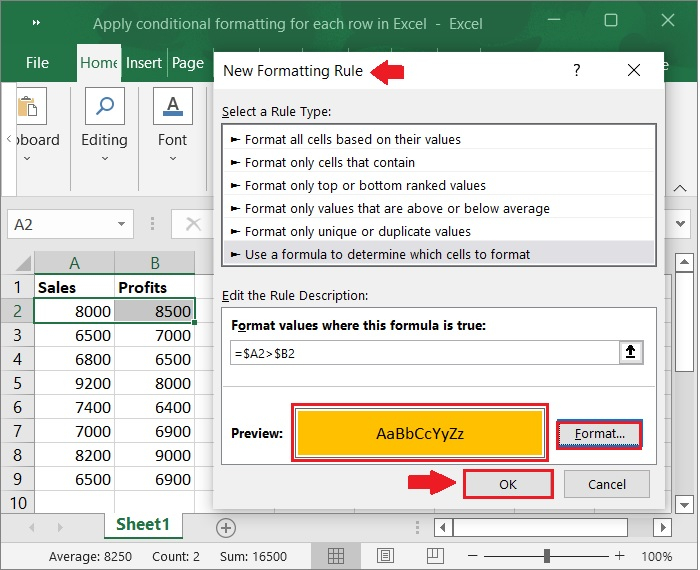Click cell A6 with value 7400
This screenshot has height=570, width=700.
[x=75, y=407]
